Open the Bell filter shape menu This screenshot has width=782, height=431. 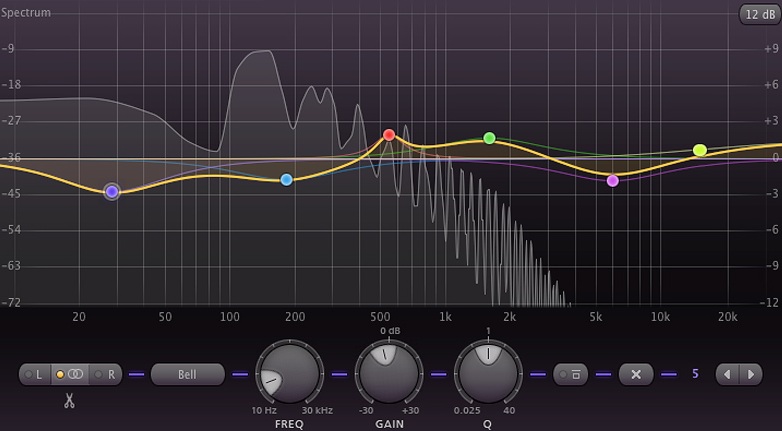[x=188, y=374]
